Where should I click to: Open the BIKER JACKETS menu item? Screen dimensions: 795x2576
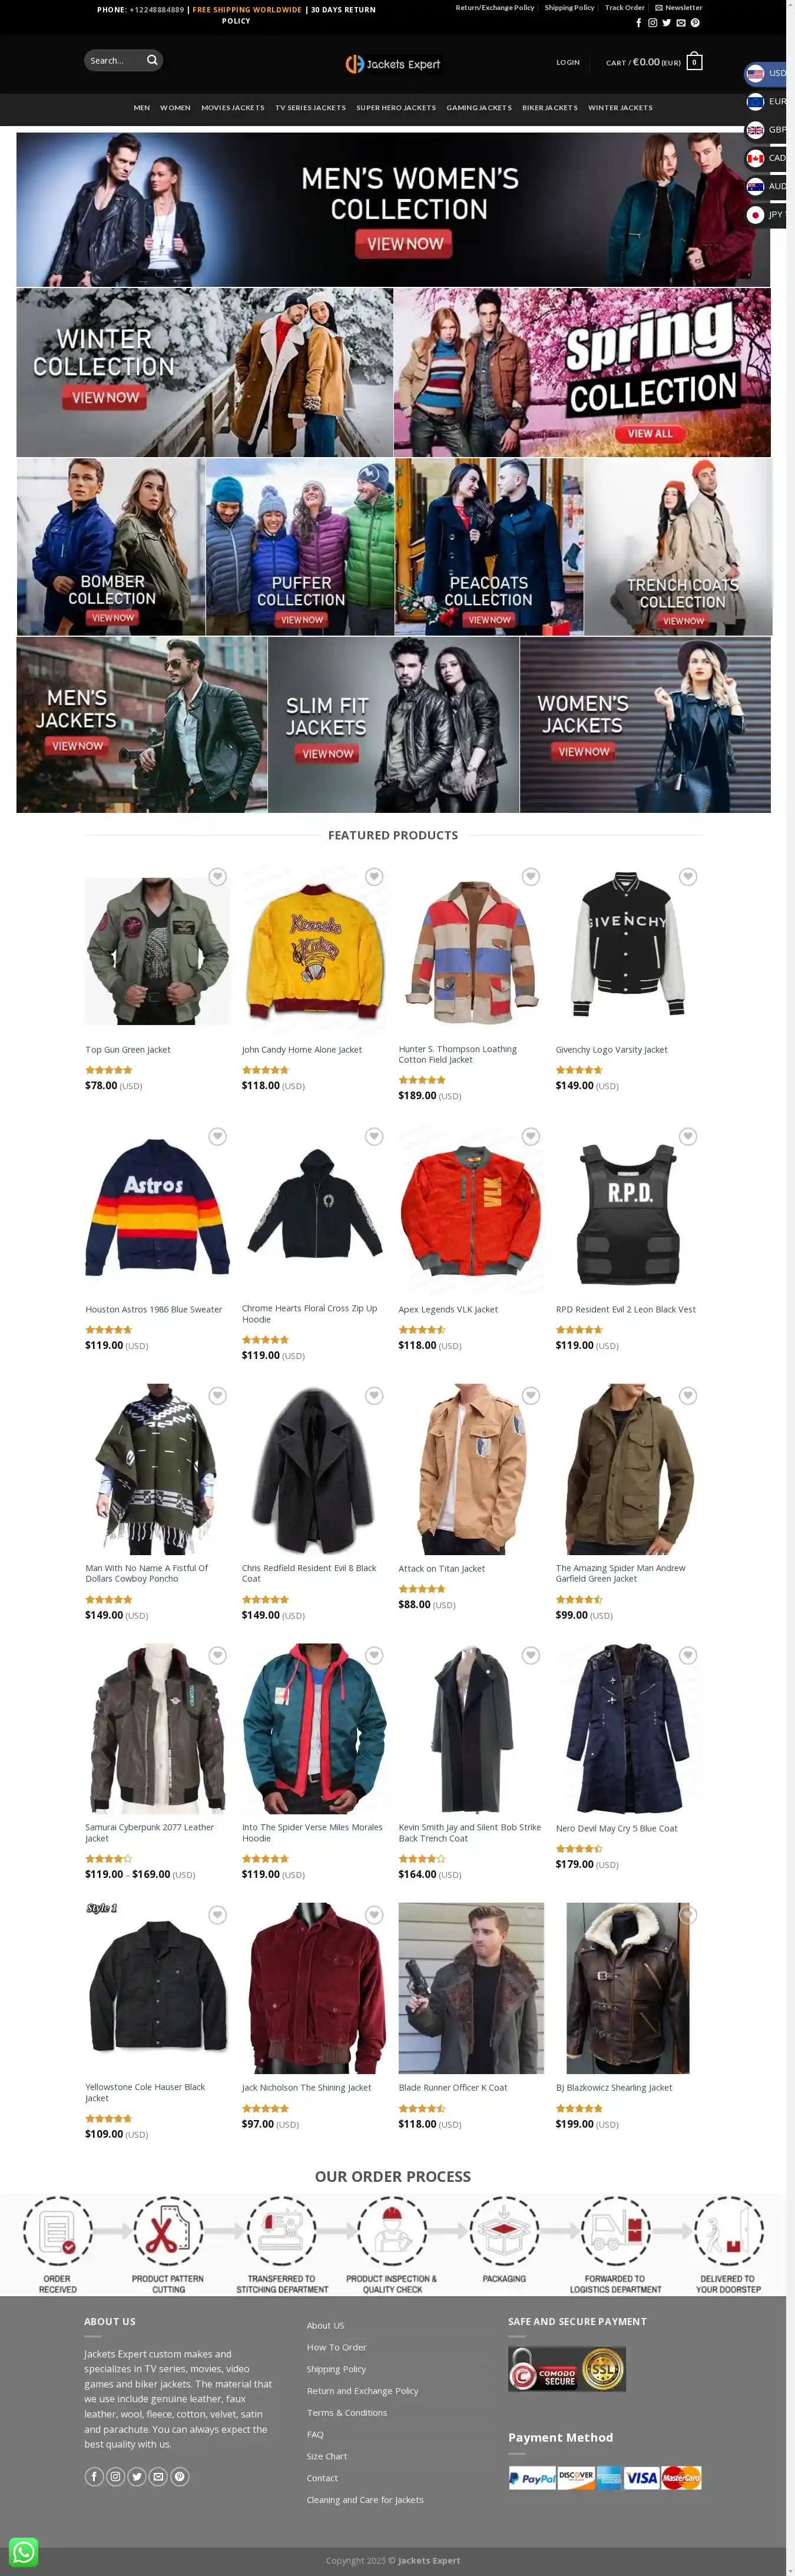(x=550, y=108)
